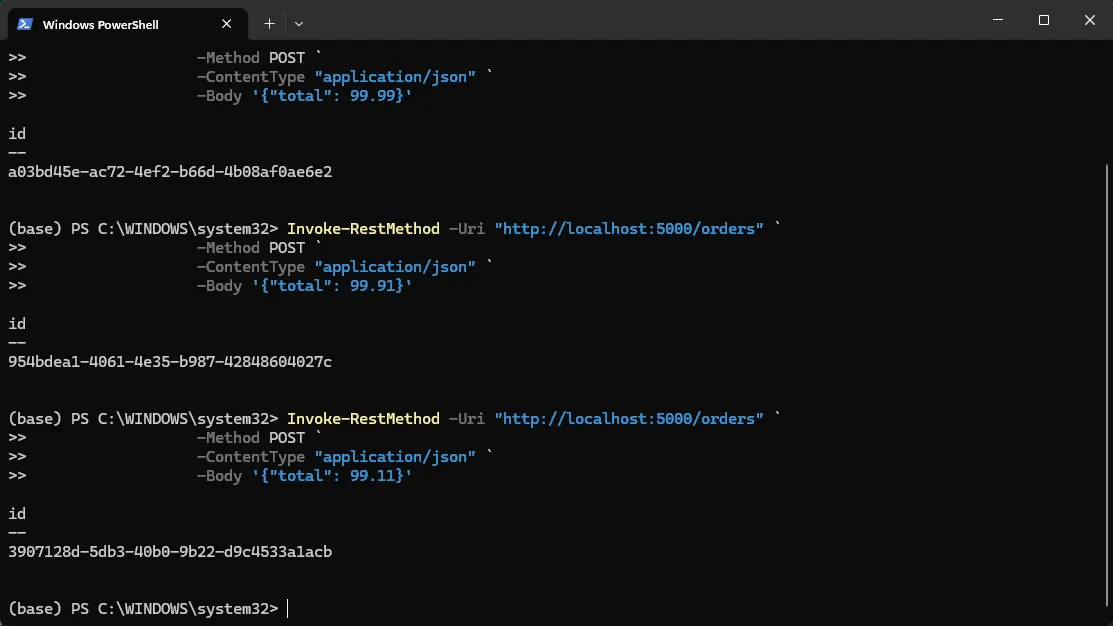
Task: Click Invoke-RestMethod in the last command
Action: point(363,419)
